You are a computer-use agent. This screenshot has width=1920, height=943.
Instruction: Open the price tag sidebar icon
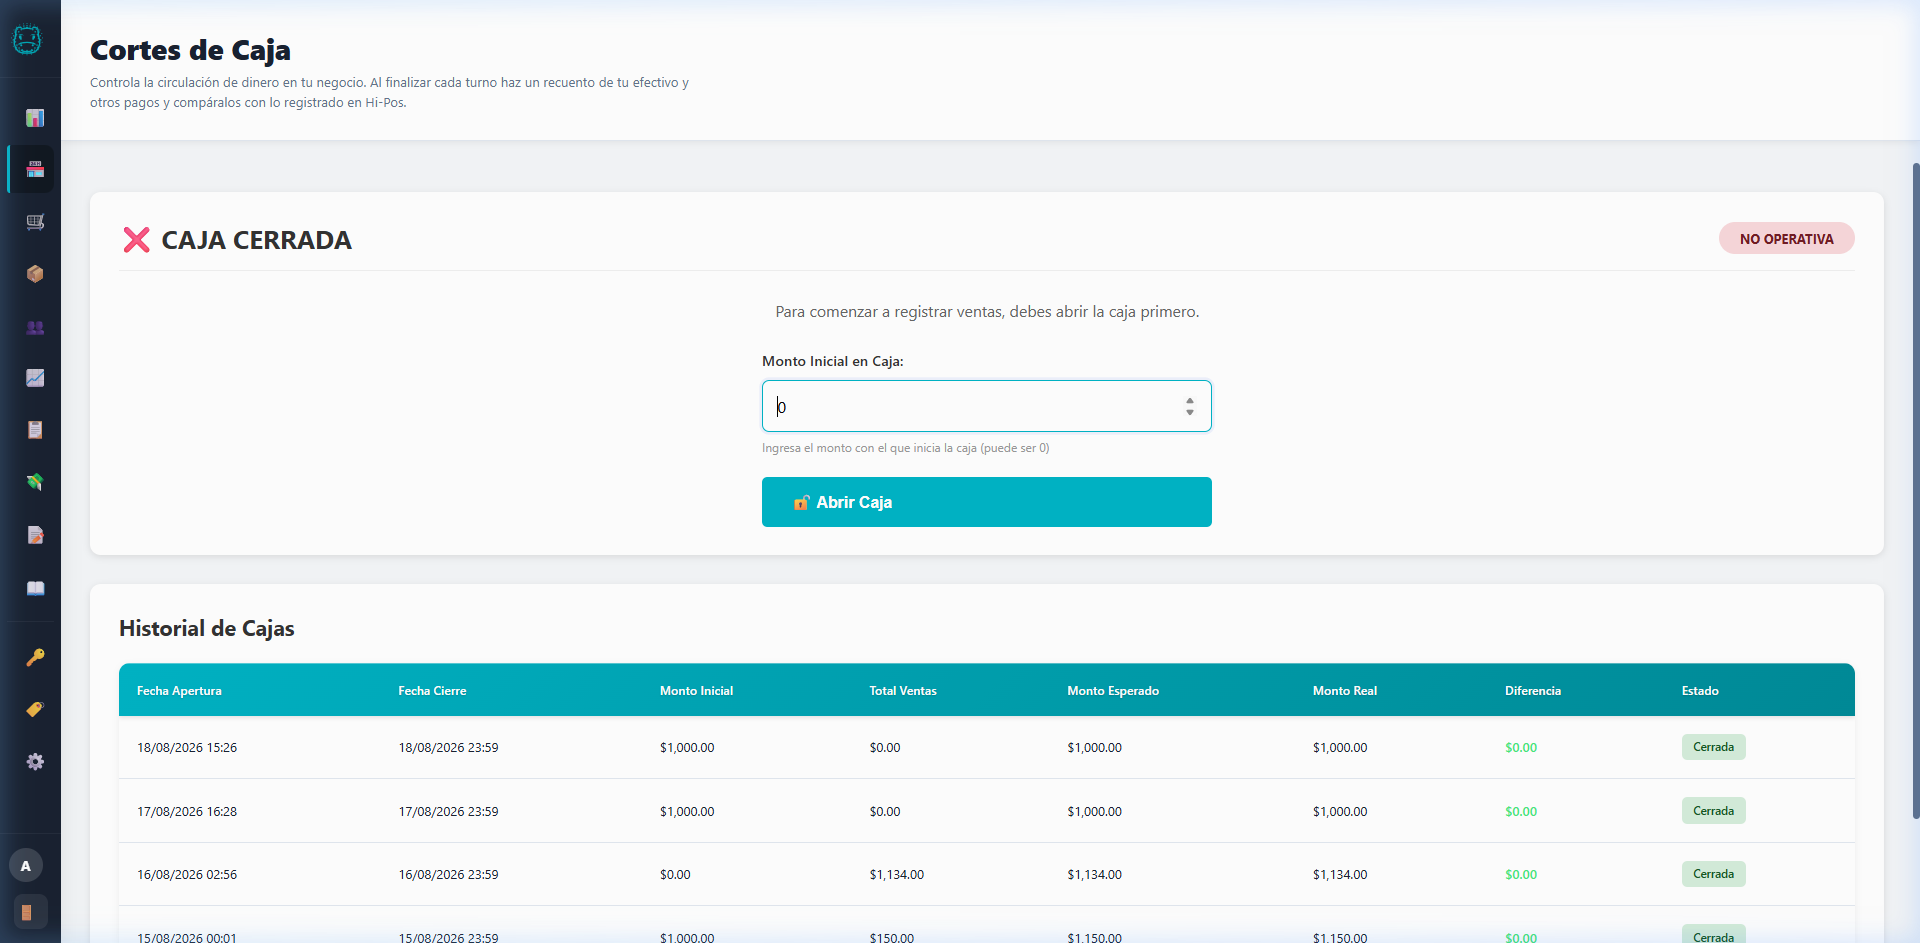(x=35, y=709)
